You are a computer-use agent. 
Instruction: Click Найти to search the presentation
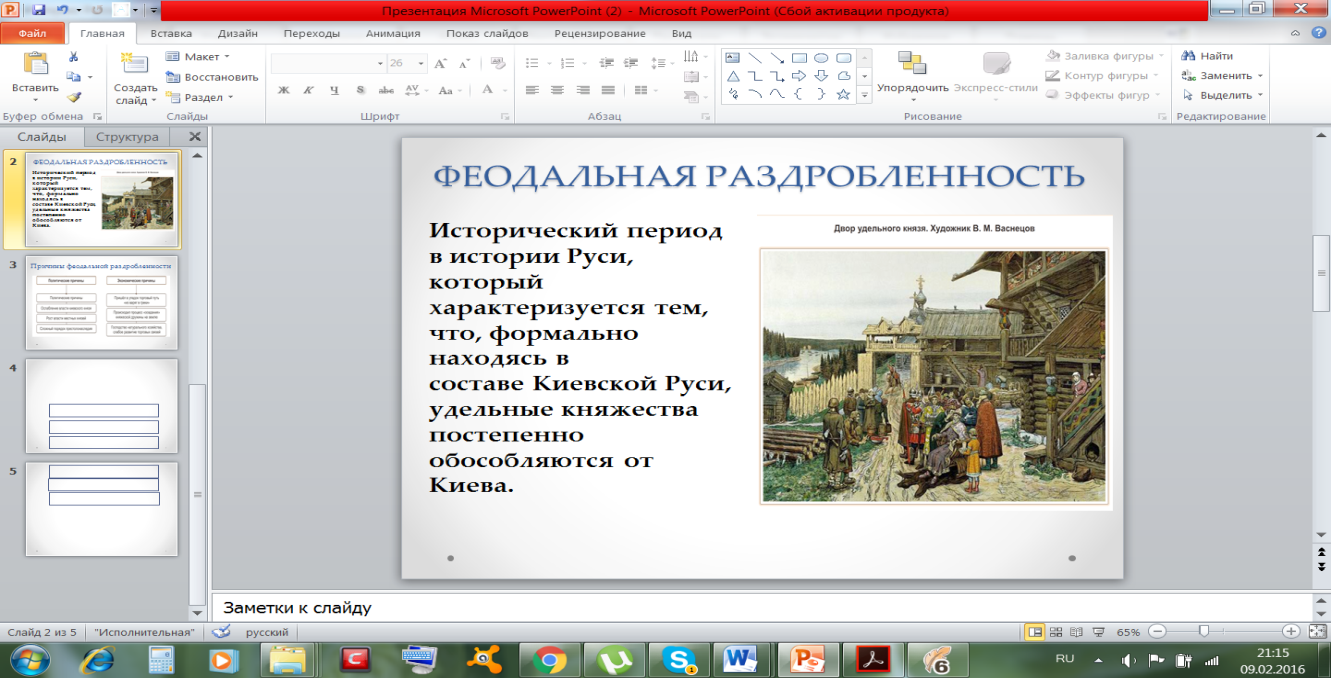click(x=1208, y=56)
